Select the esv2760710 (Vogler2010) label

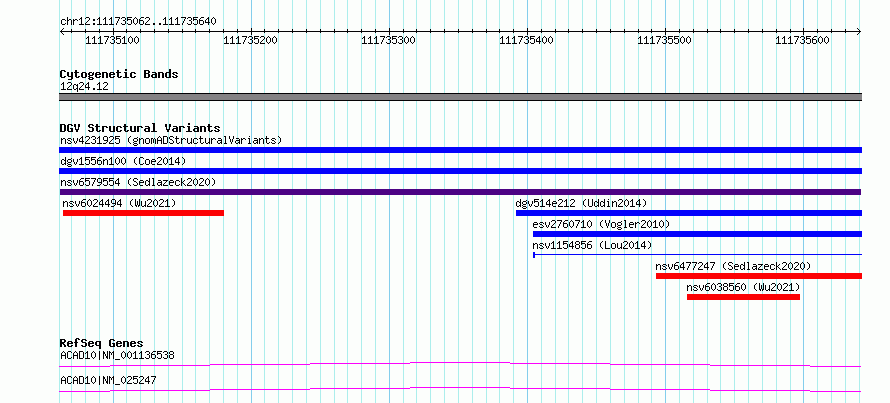602,224
